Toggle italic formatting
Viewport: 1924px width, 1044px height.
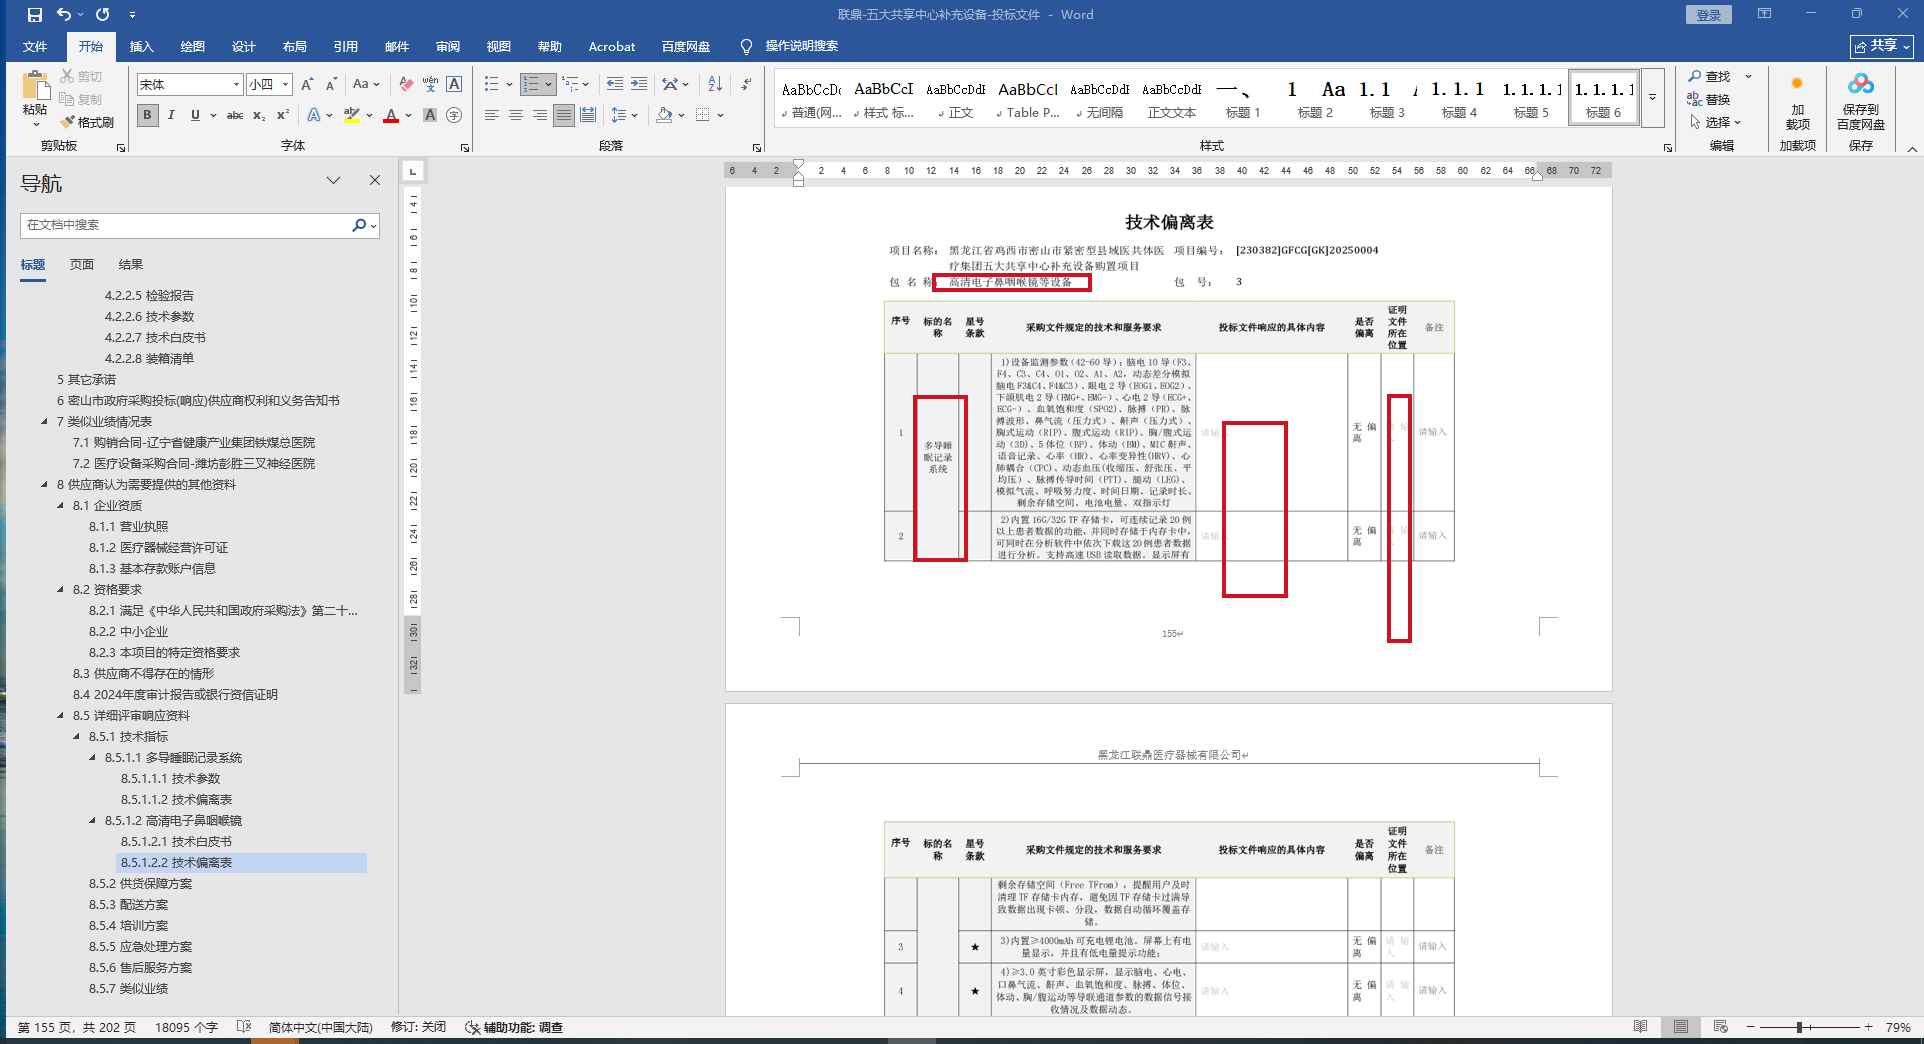coord(171,115)
